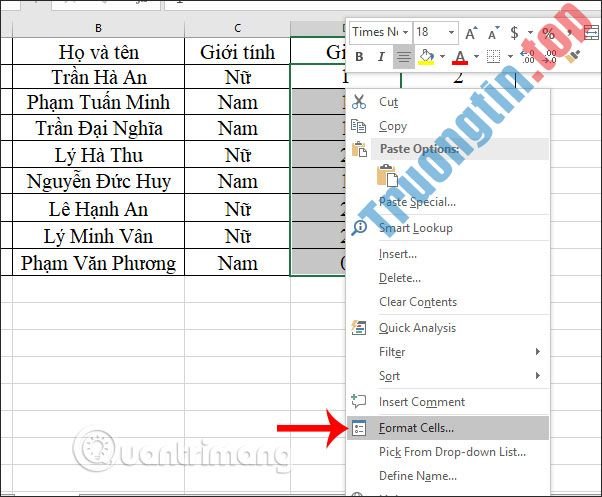Increase font size with large A icon
The height and width of the screenshot is (497, 602).
click(x=471, y=33)
